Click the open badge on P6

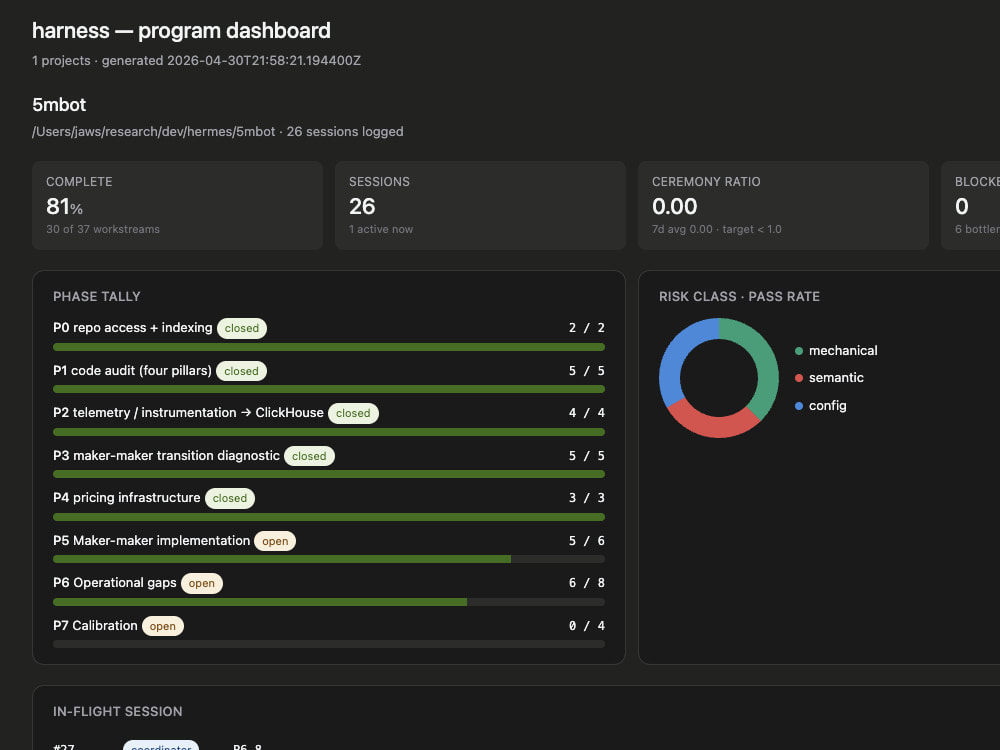pos(202,583)
